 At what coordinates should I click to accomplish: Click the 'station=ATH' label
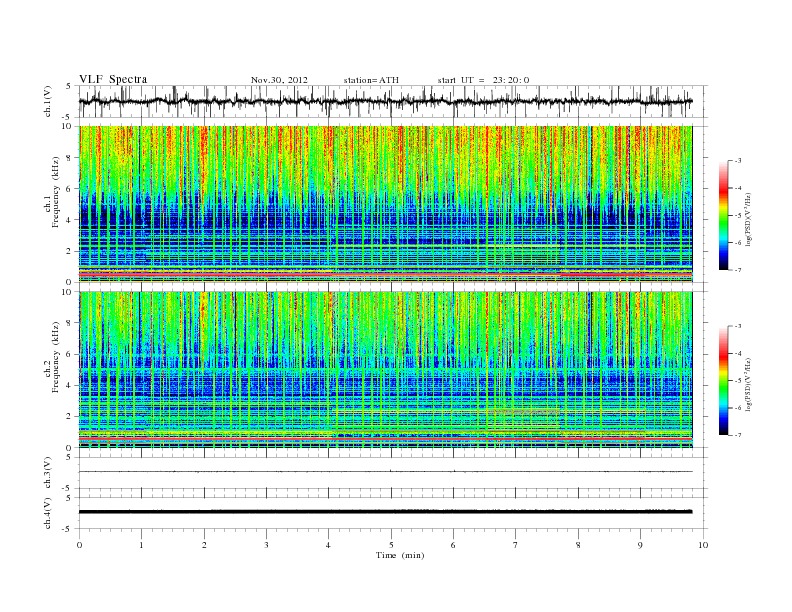tap(371, 80)
